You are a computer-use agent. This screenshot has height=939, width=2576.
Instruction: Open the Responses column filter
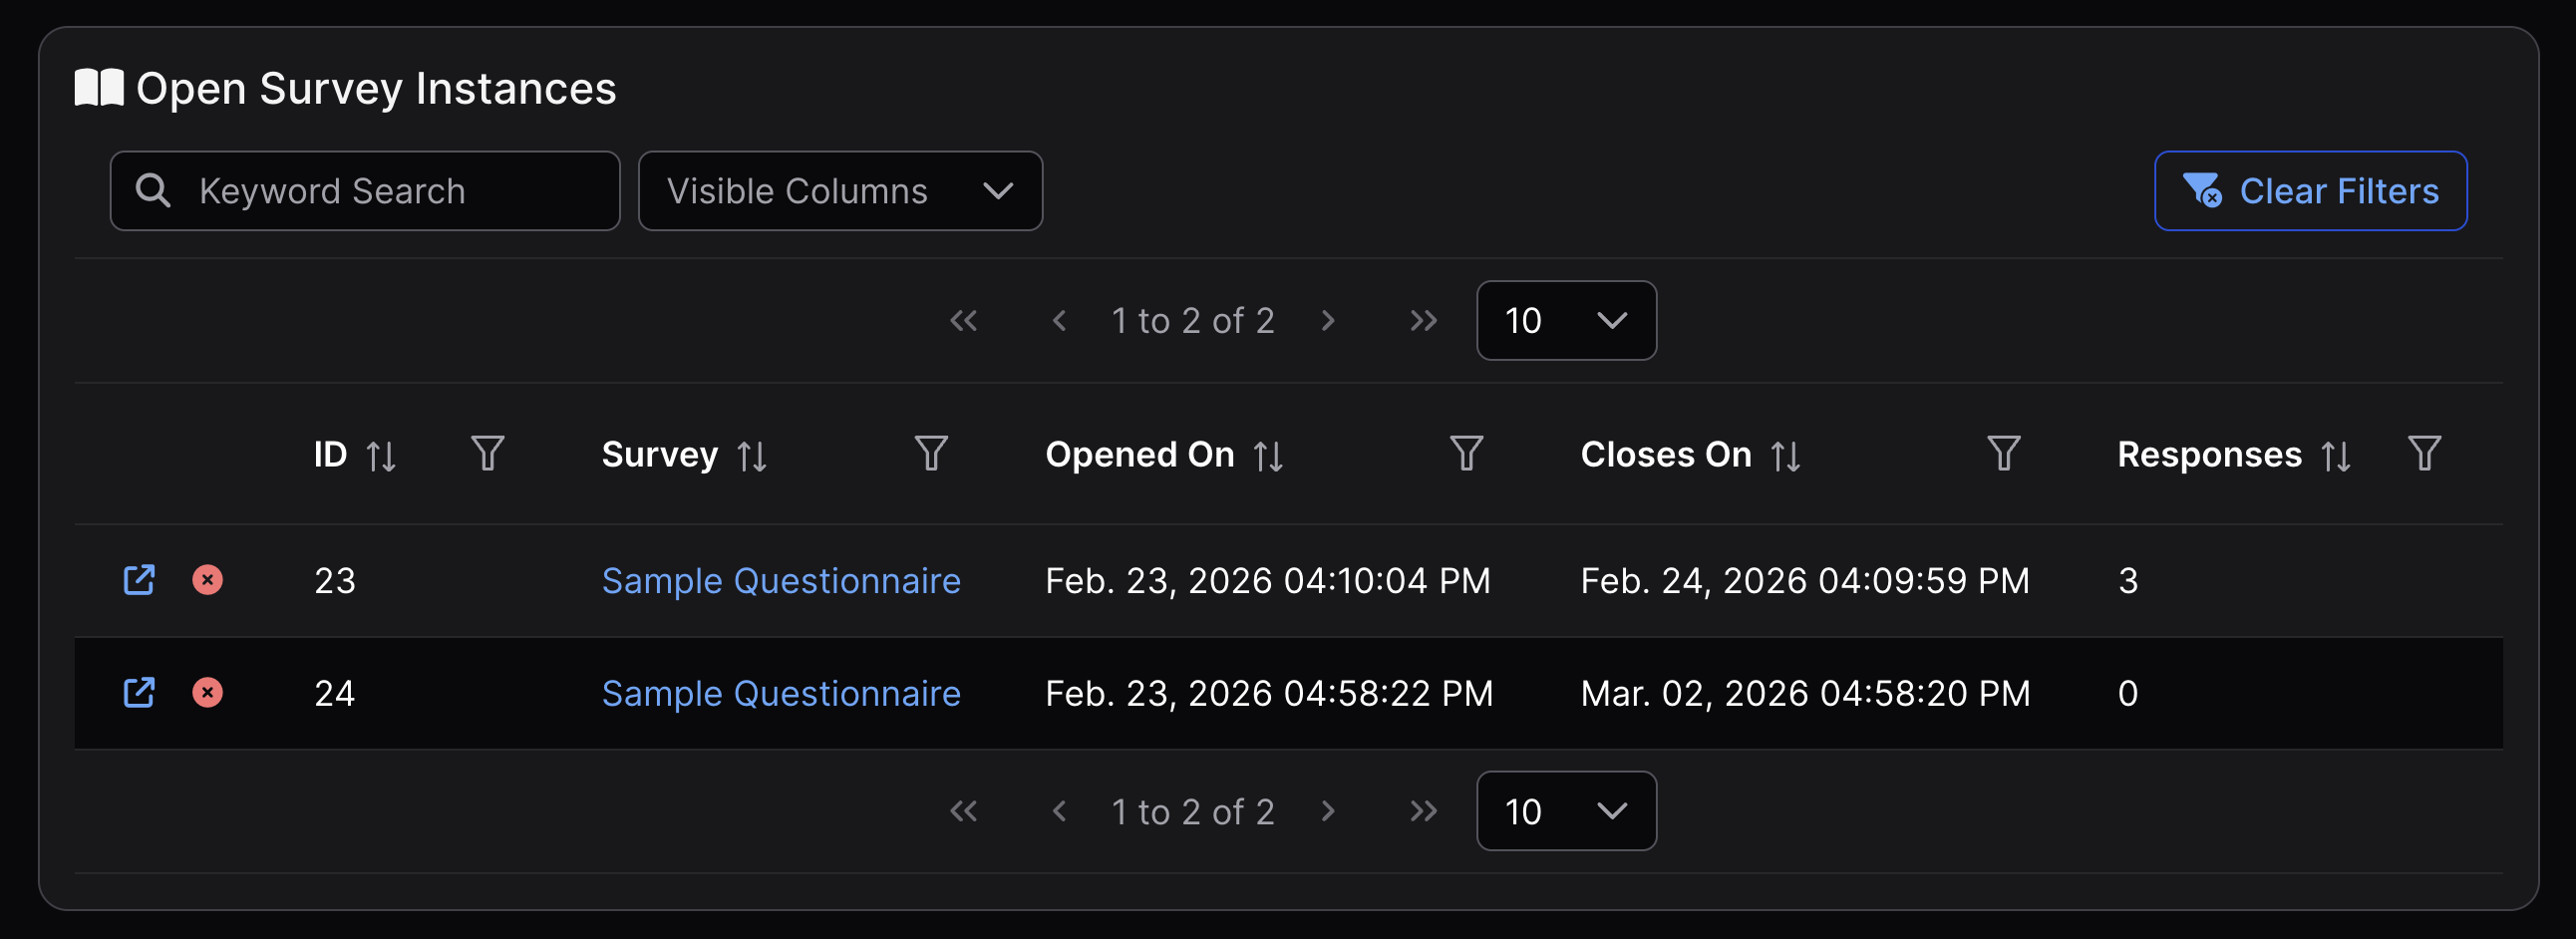pyautogui.click(x=2424, y=454)
